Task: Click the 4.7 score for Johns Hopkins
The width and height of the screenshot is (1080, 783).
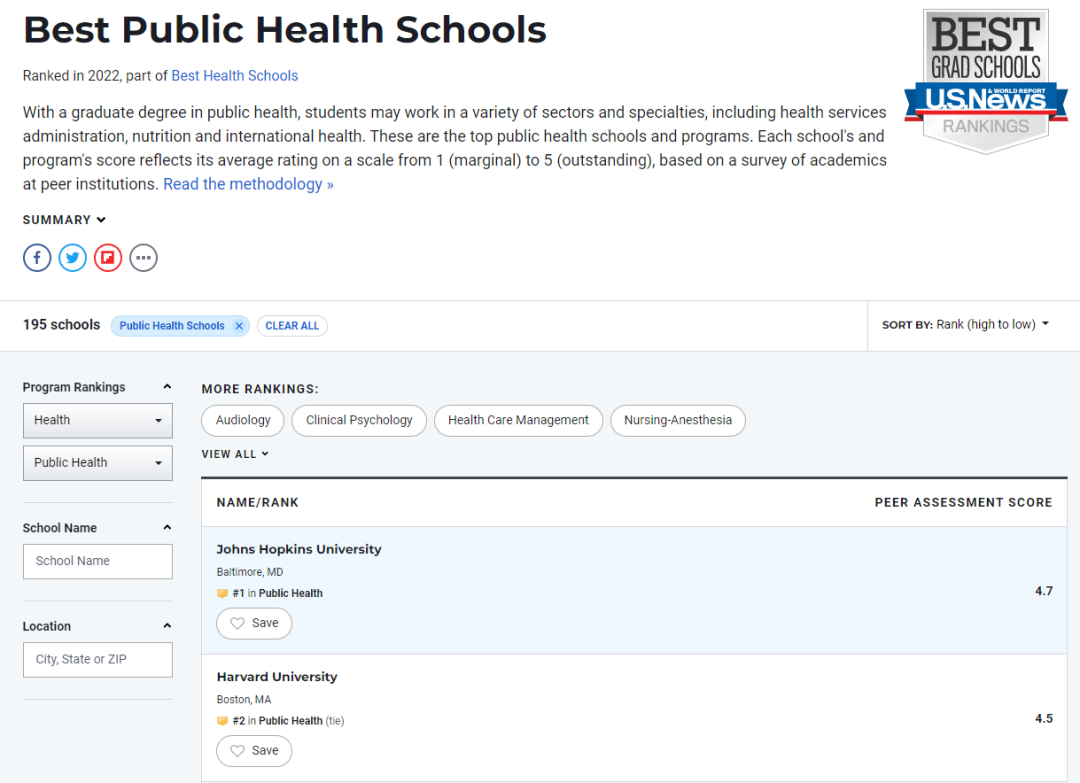Action: point(1043,591)
